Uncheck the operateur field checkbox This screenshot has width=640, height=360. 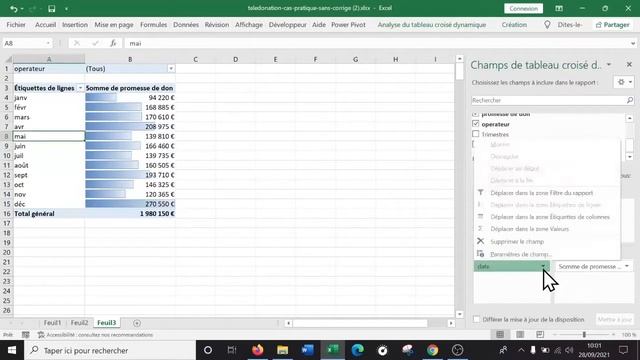[x=476, y=124]
